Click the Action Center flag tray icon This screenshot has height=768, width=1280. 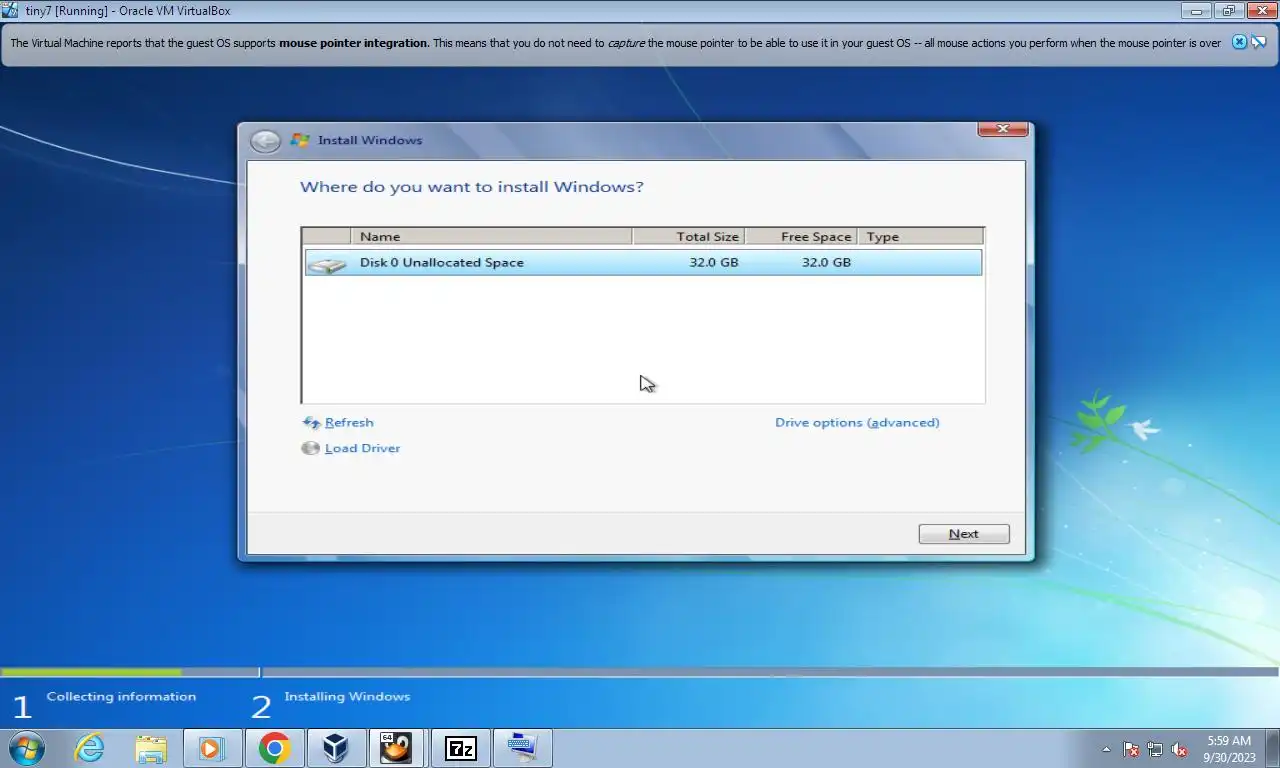coord(1131,749)
